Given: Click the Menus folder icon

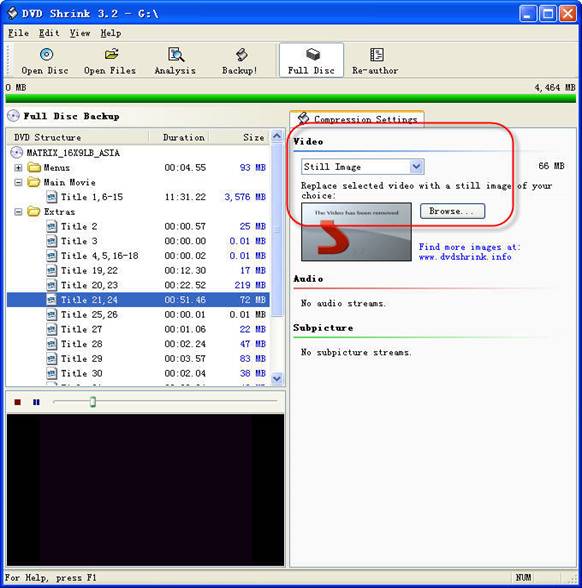Looking at the screenshot, I should pos(34,167).
